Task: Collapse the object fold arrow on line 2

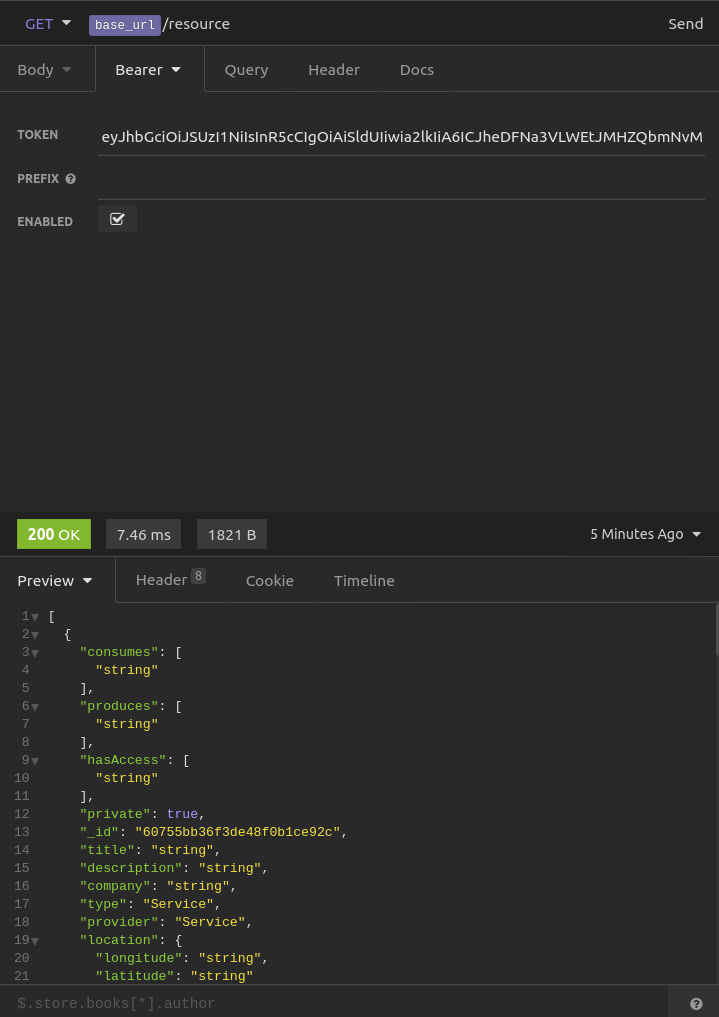Action: tap(35, 635)
